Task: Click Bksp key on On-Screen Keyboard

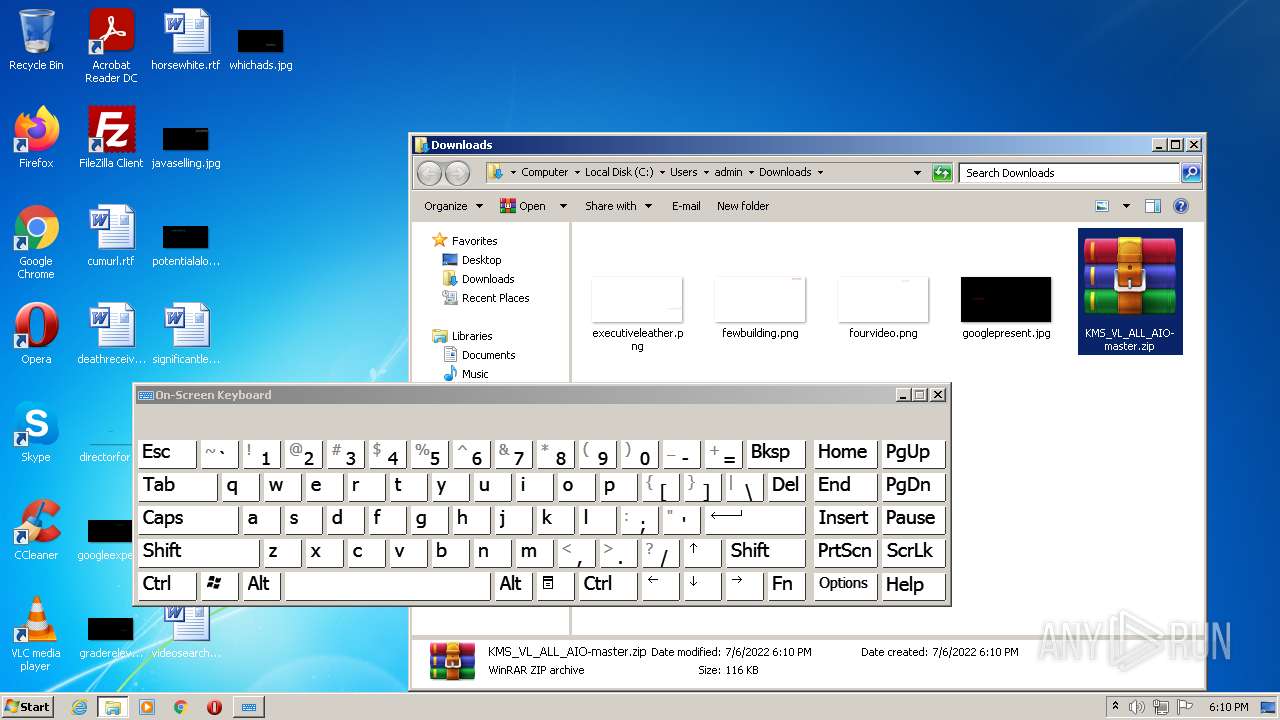Action: click(x=775, y=453)
